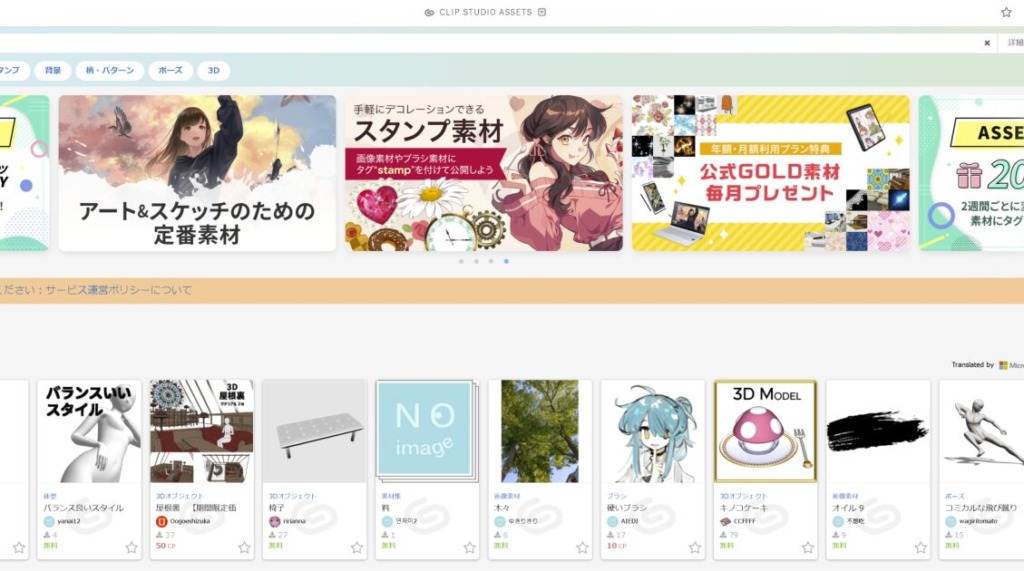Viewport: 1024px width, 571px height.
Task: Add the 椅子 asset to favorites
Action: 357,547
